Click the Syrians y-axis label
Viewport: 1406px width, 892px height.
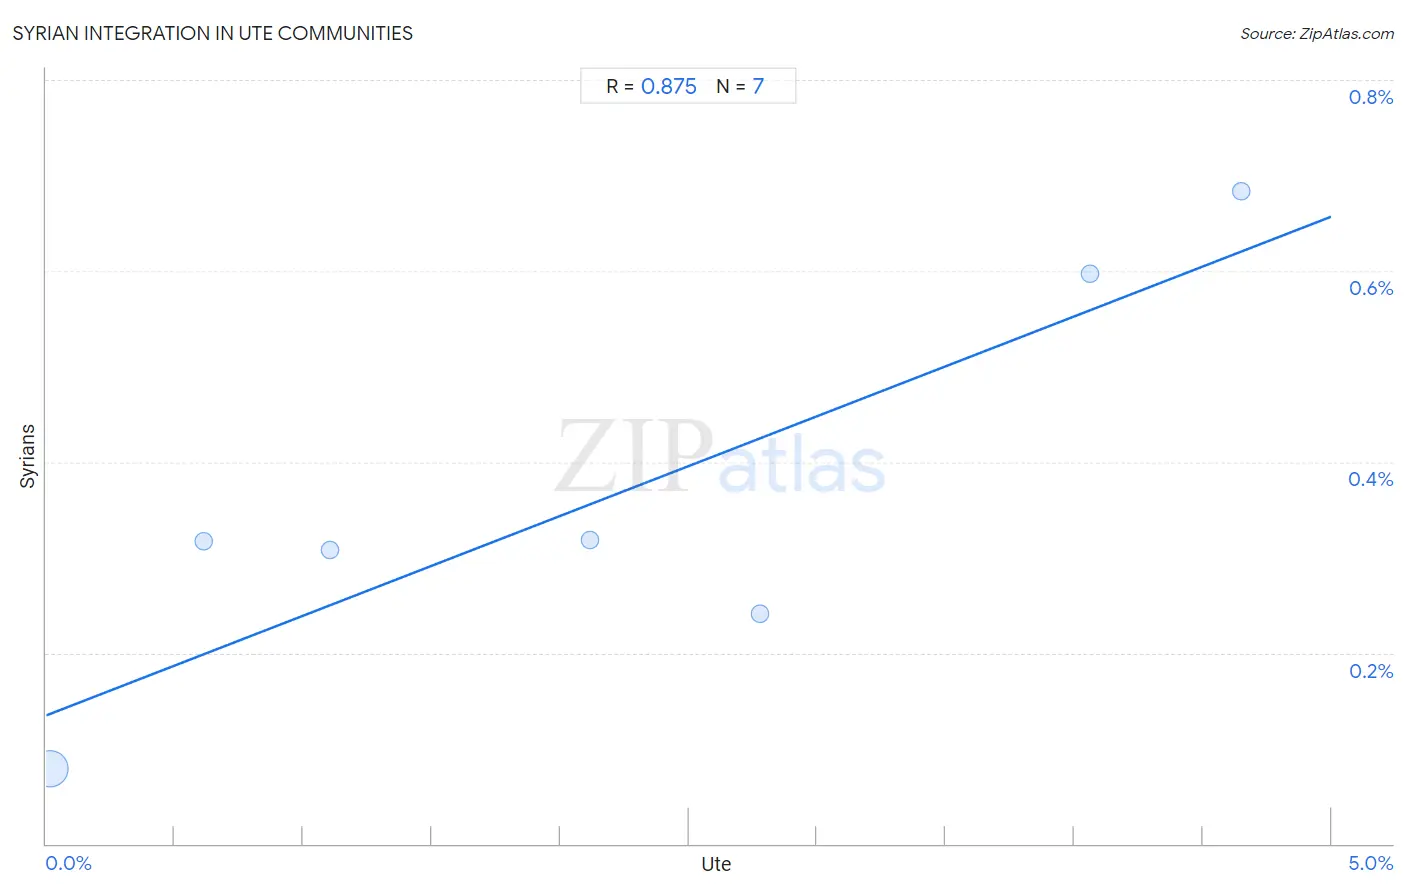pos(27,456)
